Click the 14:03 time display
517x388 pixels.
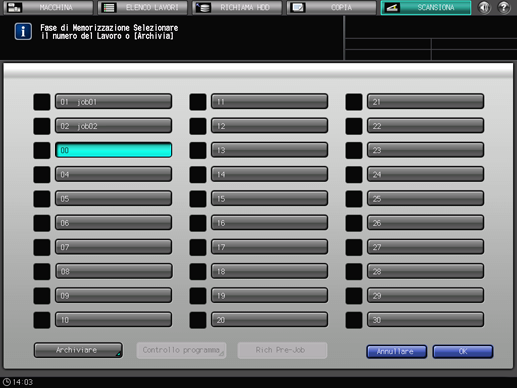(x=23, y=382)
